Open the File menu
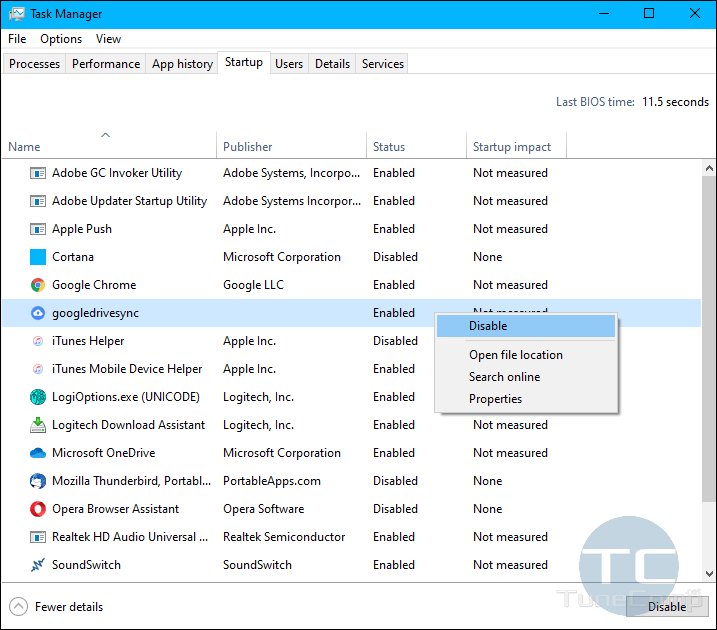The height and width of the screenshot is (630, 717). coord(17,39)
